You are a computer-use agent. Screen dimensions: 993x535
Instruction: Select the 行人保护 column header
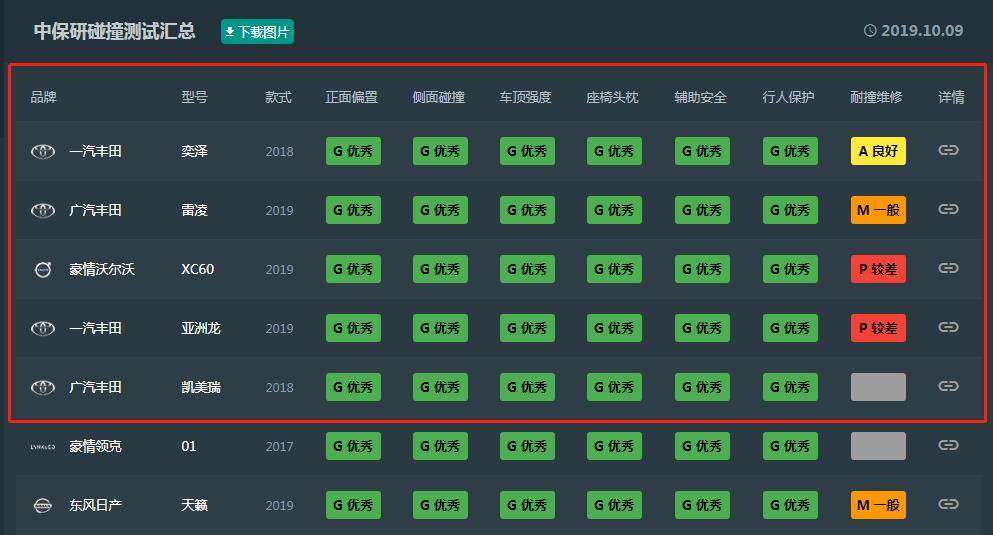tap(788, 97)
